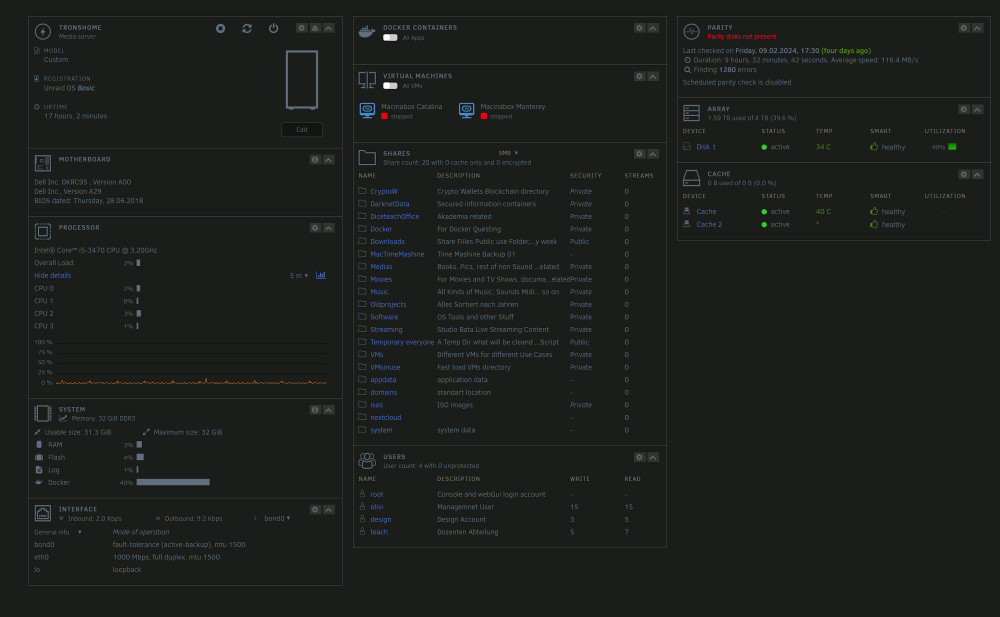Click eject icon in Tronshome header
This screenshot has width=1000, height=617.
point(315,28)
